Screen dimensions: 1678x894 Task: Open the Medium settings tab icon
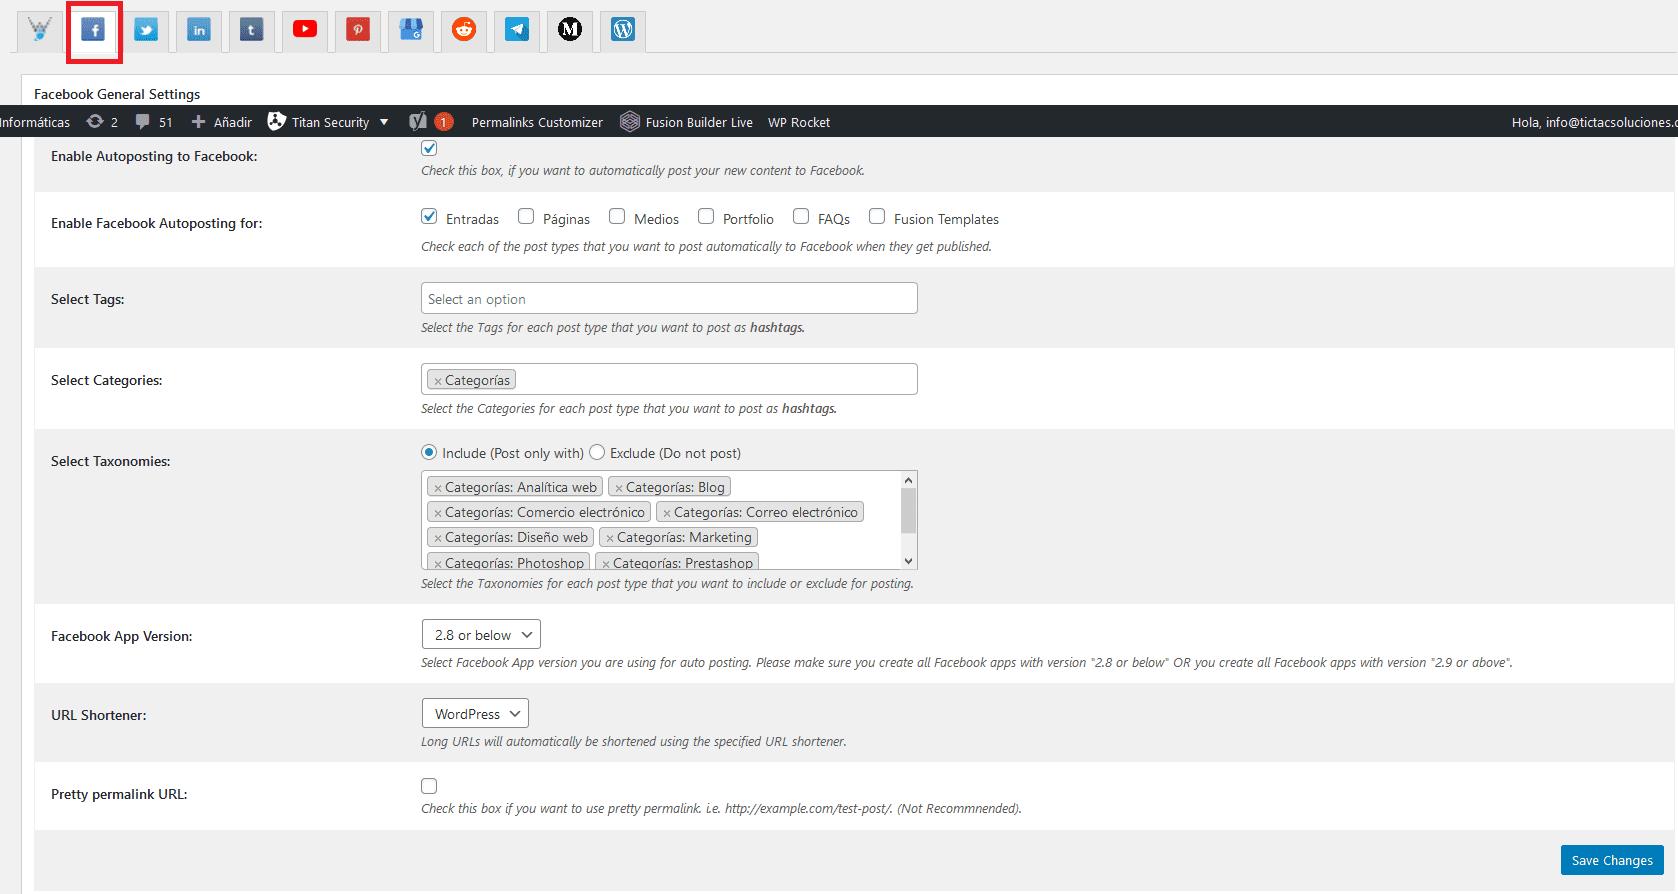pos(570,30)
